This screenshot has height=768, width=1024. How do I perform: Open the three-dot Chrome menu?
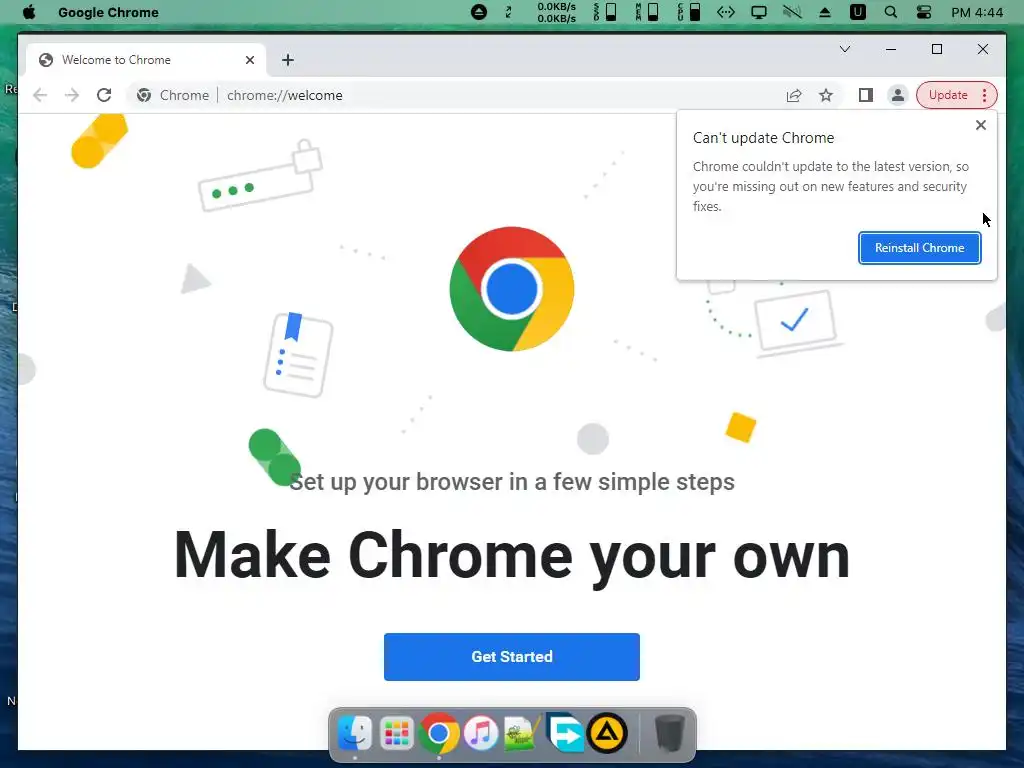pos(985,95)
